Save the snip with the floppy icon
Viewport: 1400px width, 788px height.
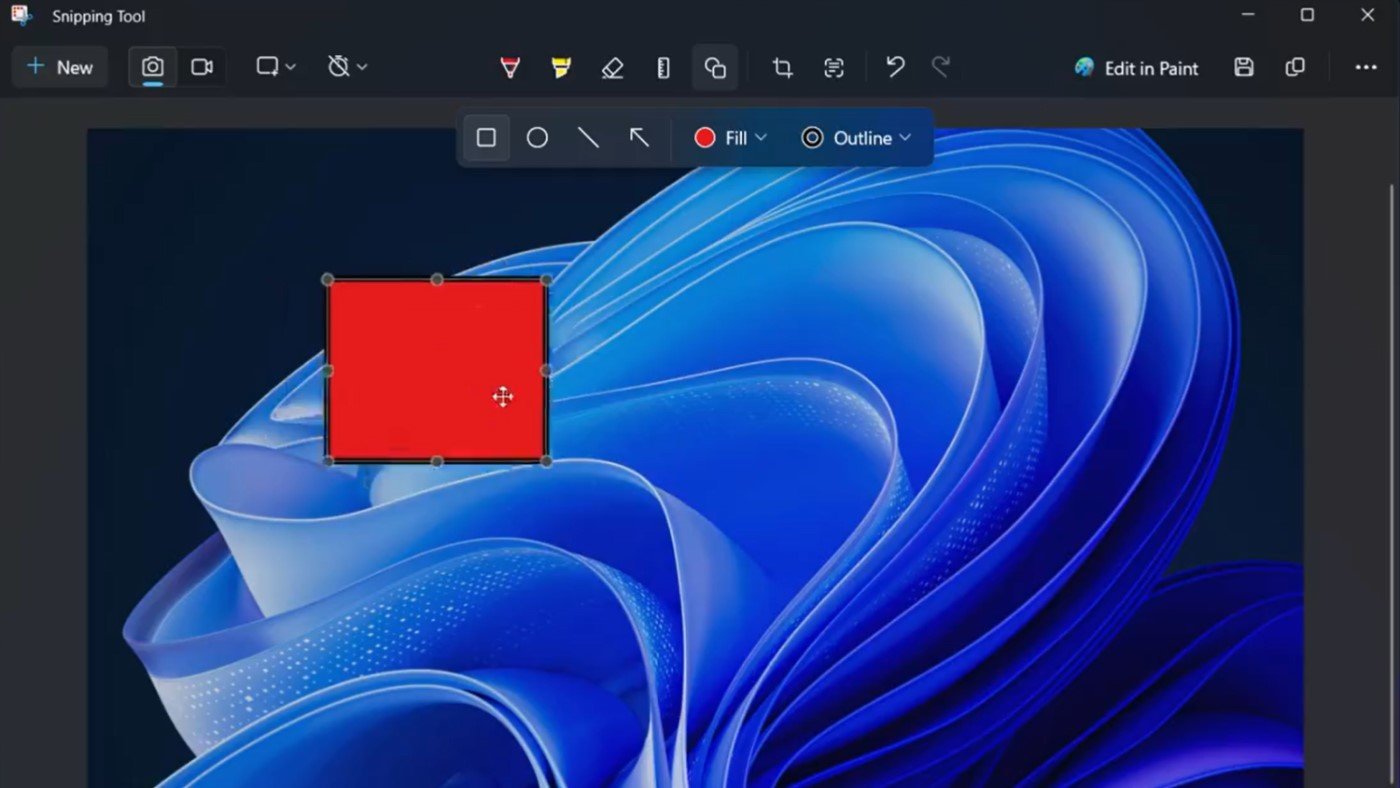[1244, 67]
